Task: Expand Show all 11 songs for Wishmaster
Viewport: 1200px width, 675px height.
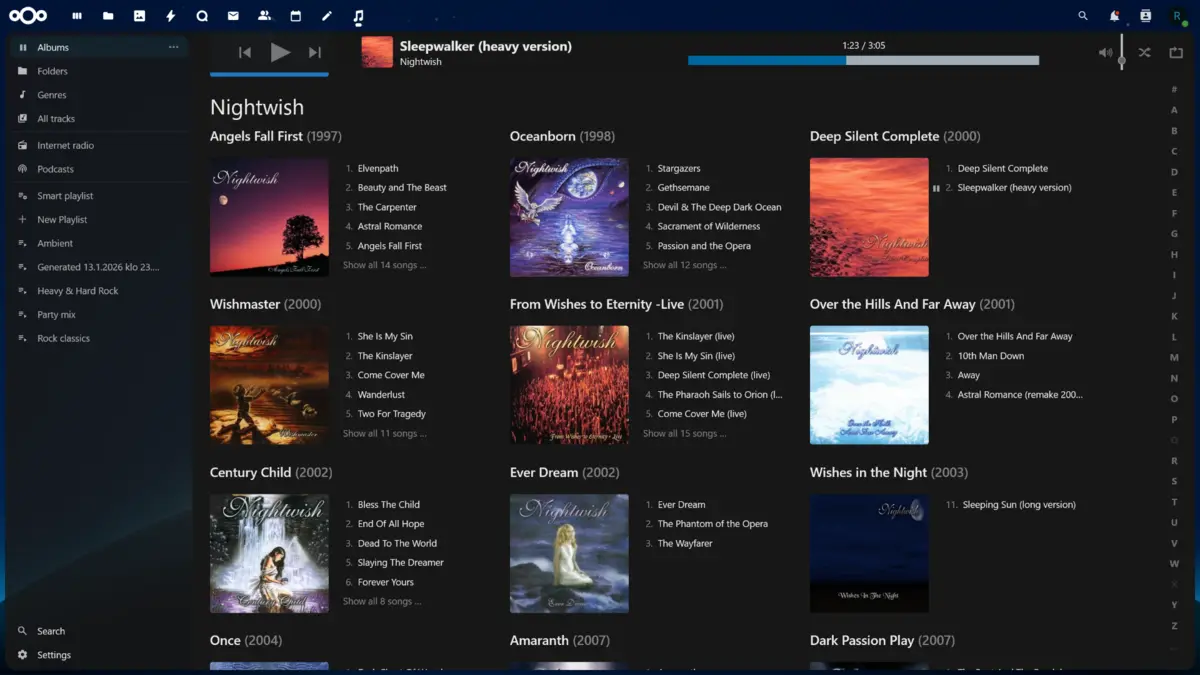Action: tap(384, 434)
